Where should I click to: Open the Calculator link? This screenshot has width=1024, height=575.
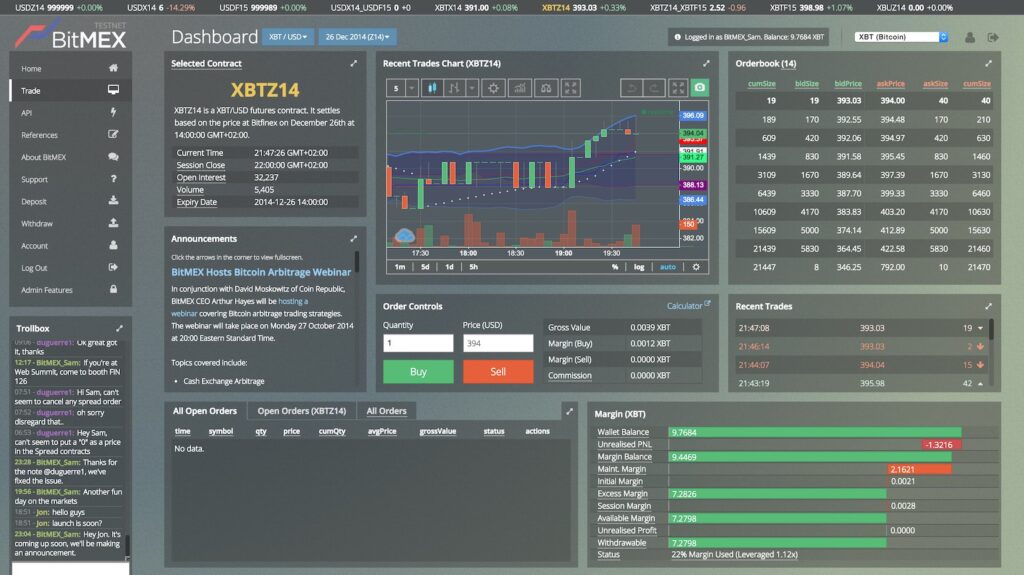(x=688, y=306)
